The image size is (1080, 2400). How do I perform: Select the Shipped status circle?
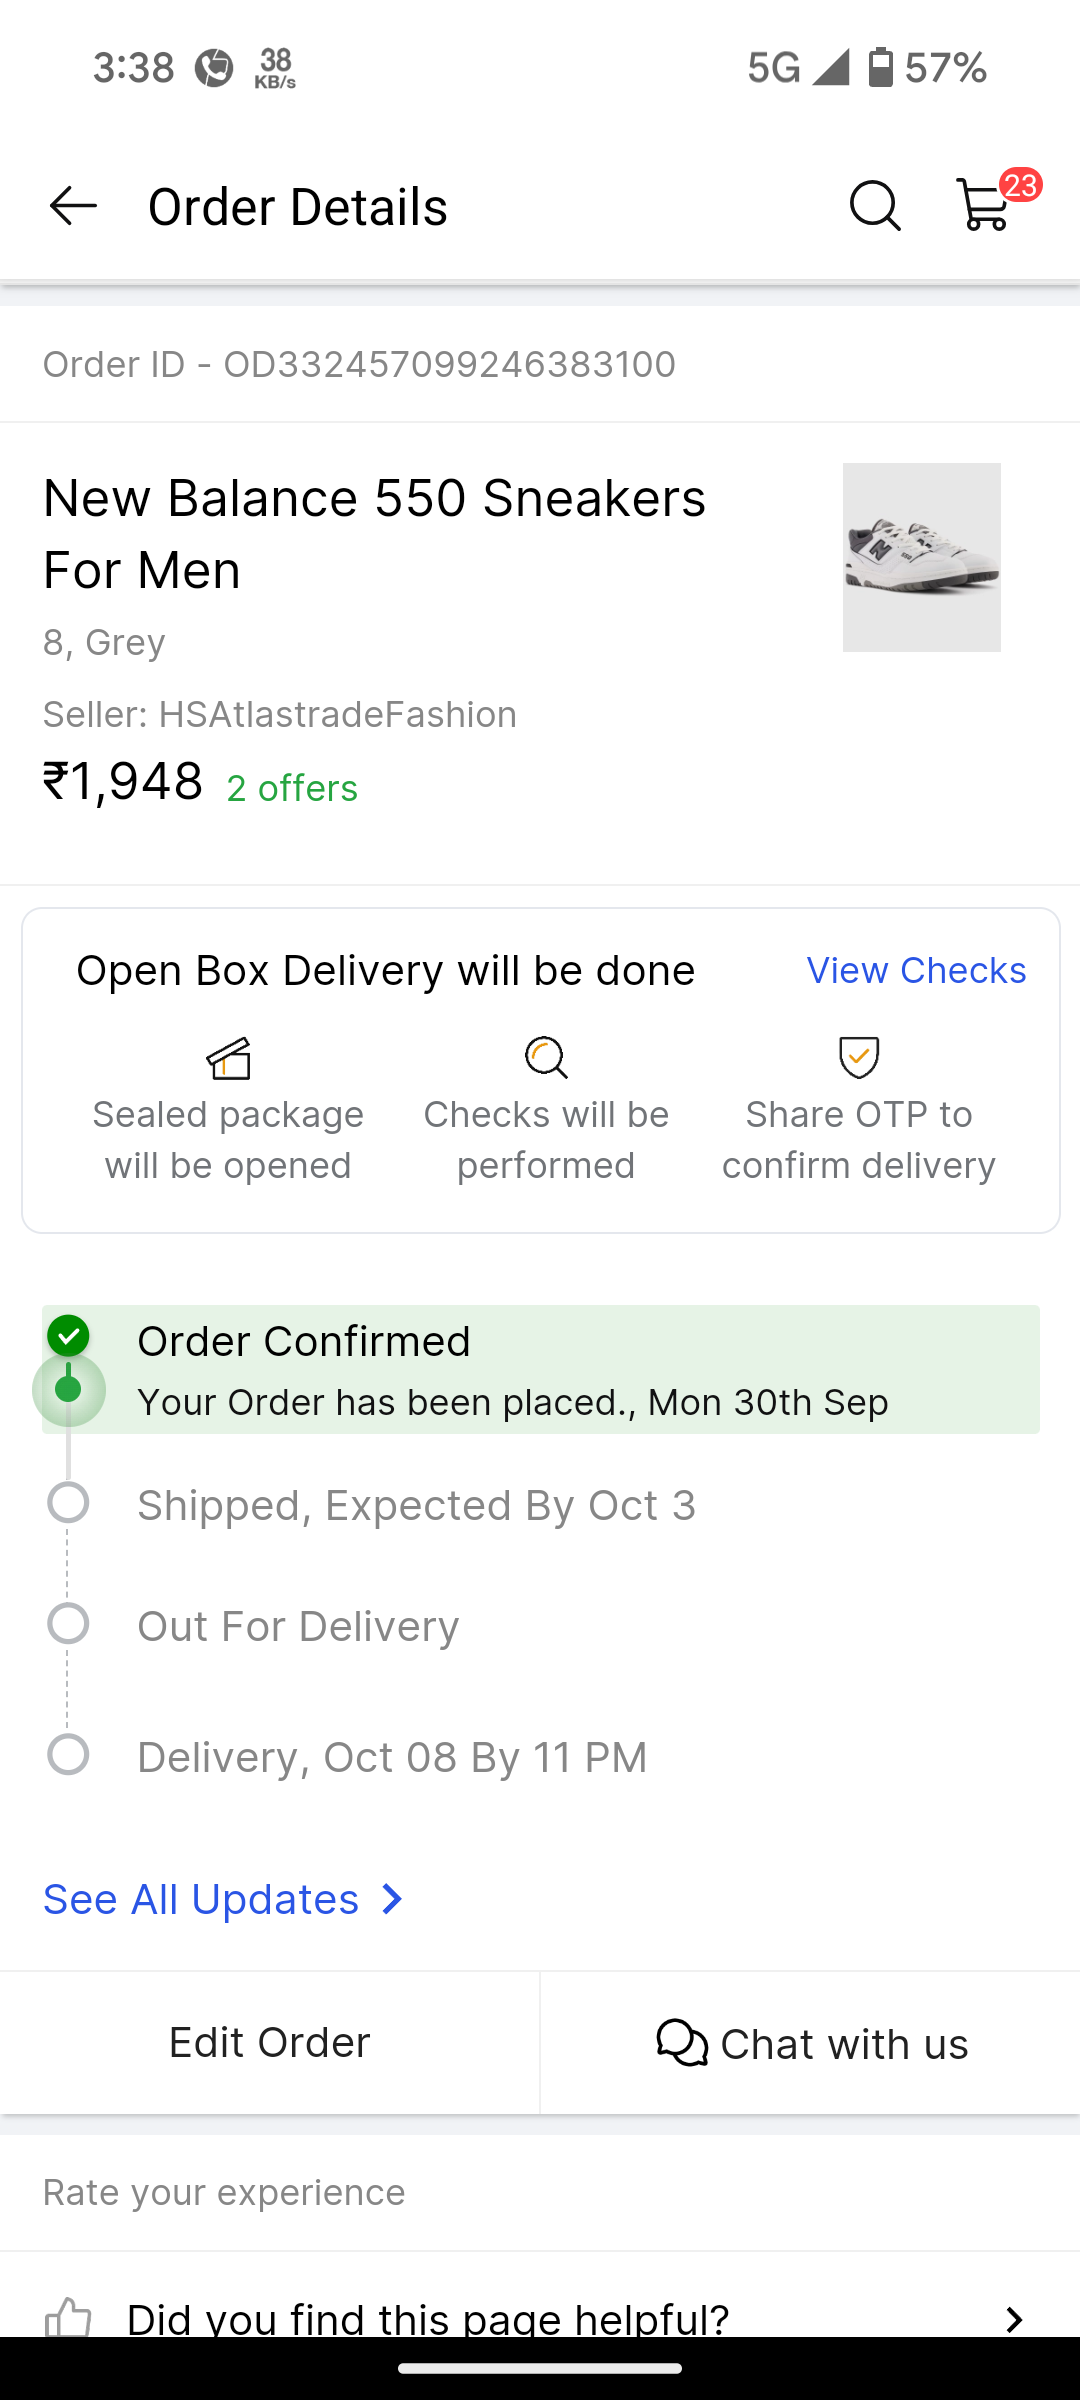(68, 1503)
